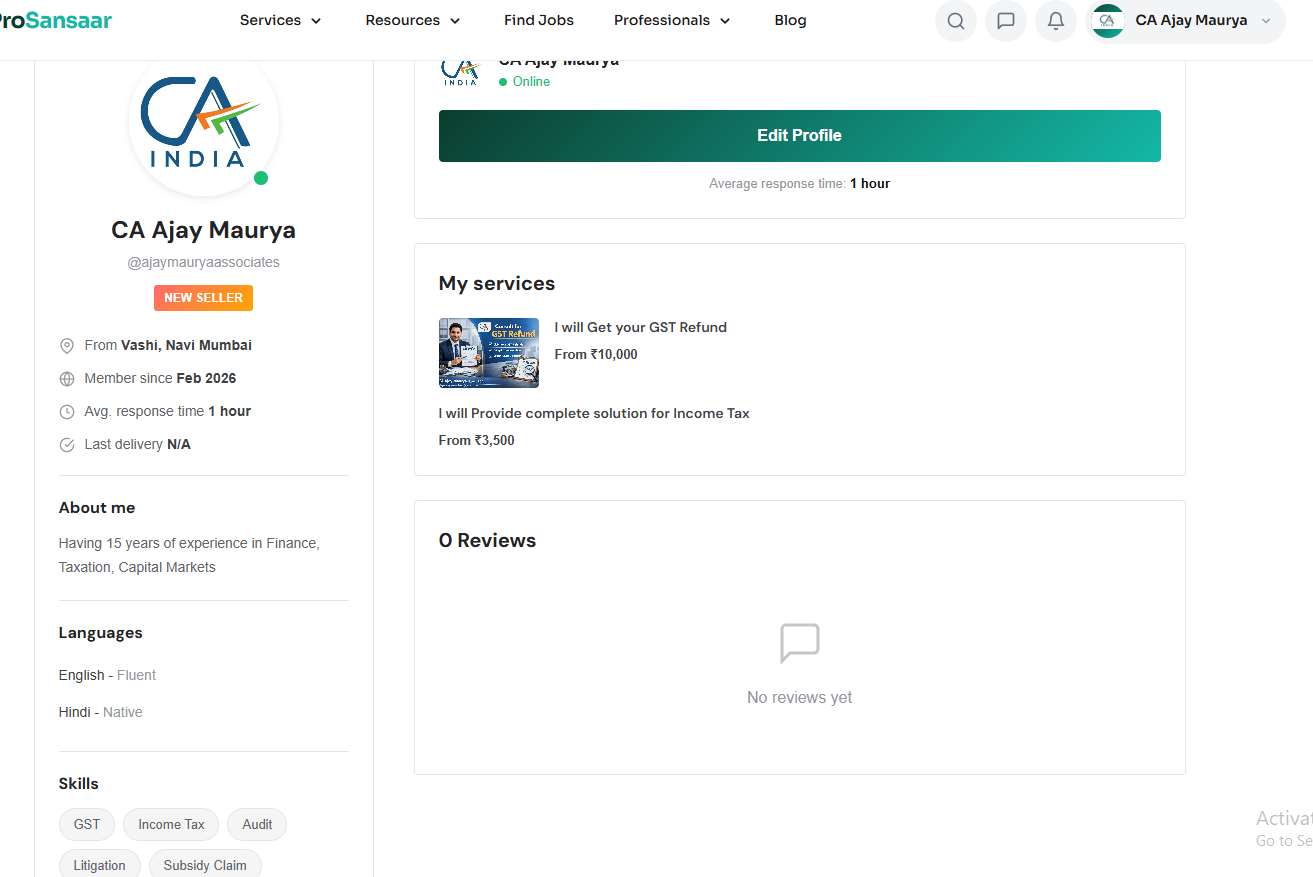Open the Blog menu item
Image resolution: width=1313 pixels, height=877 pixels.
tap(790, 20)
